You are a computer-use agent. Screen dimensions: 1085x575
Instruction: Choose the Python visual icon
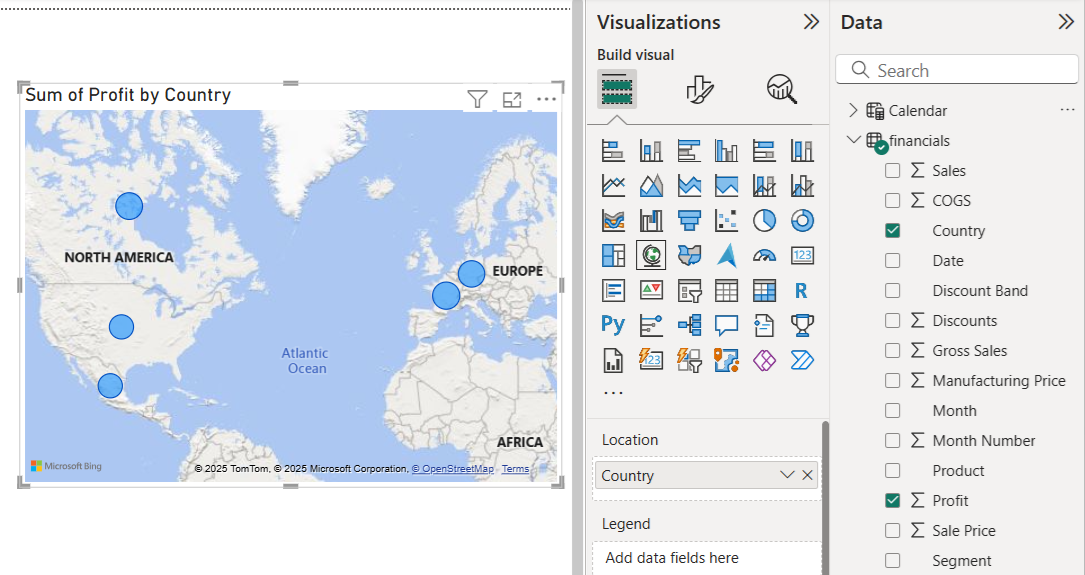[x=613, y=325]
